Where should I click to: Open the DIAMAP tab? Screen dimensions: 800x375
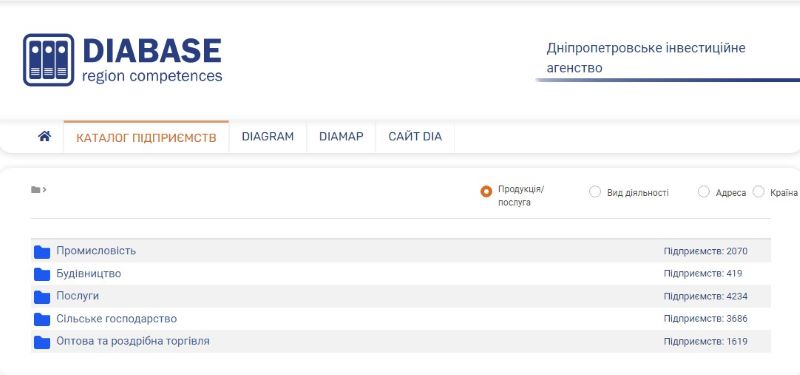341,137
